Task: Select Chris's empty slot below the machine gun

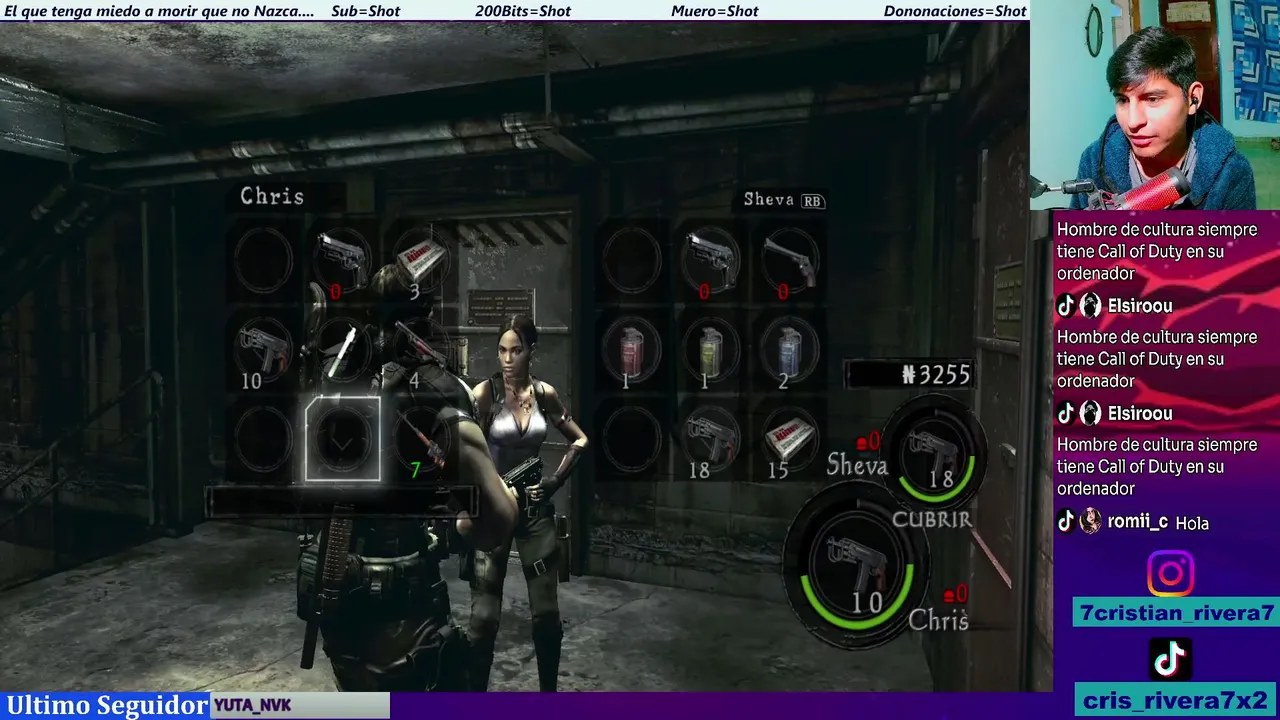Action: coord(263,439)
